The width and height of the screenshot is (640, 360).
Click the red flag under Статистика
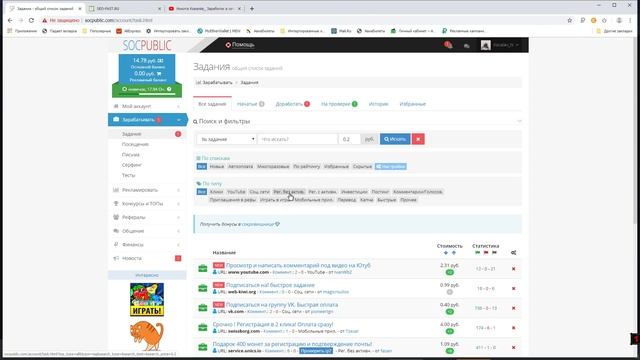click(x=486, y=253)
